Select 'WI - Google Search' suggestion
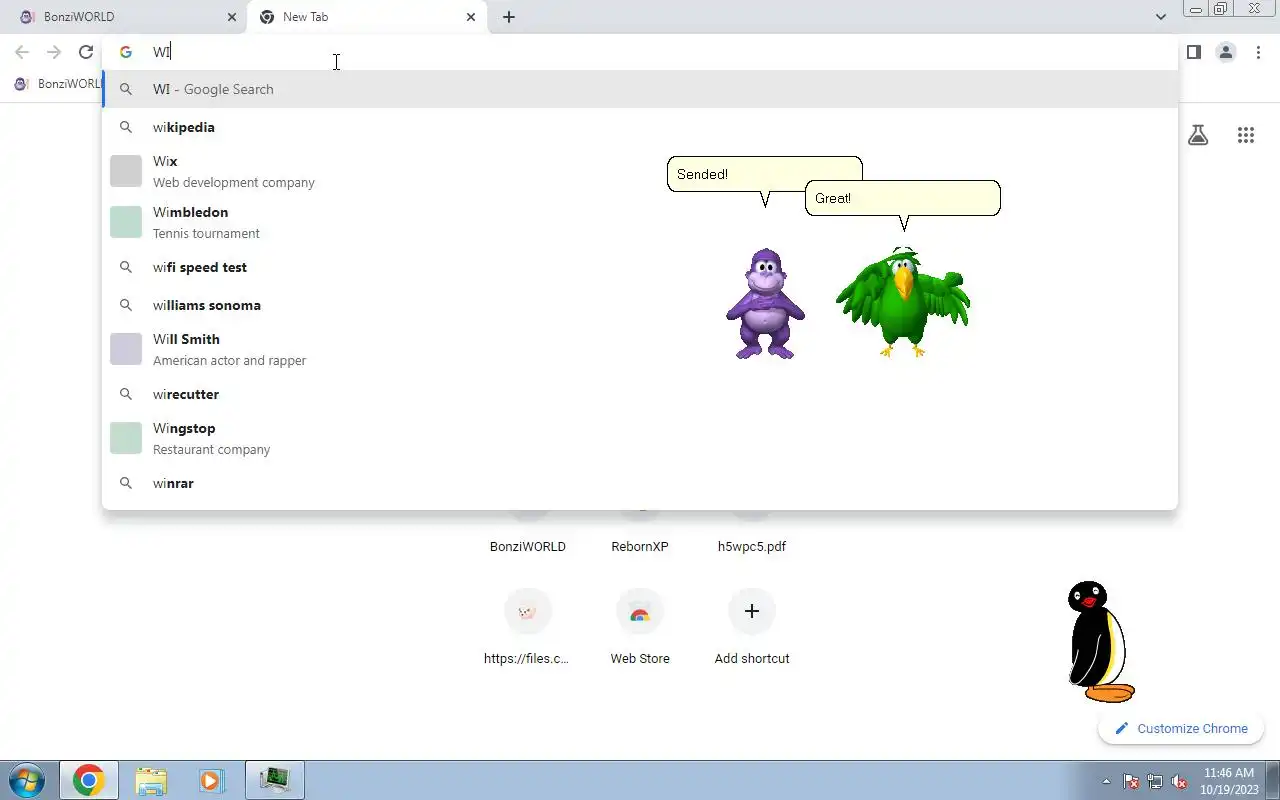This screenshot has height=800, width=1280. coord(640,89)
